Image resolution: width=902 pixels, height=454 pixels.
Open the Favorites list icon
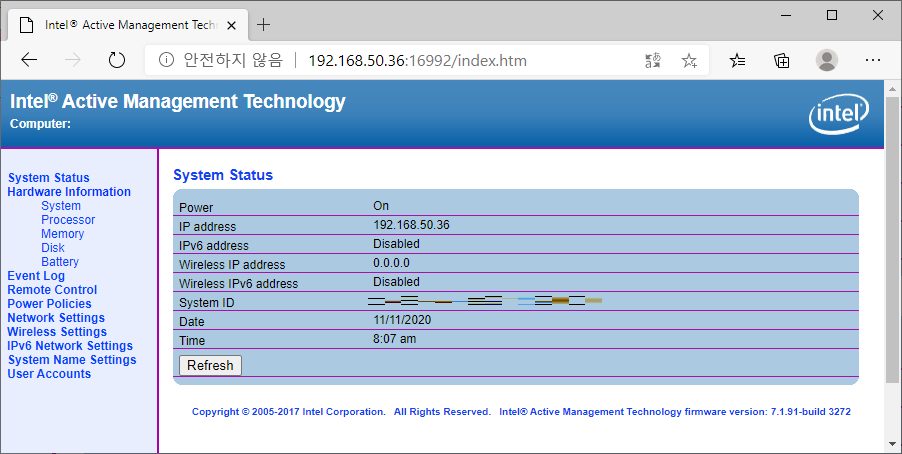(737, 60)
